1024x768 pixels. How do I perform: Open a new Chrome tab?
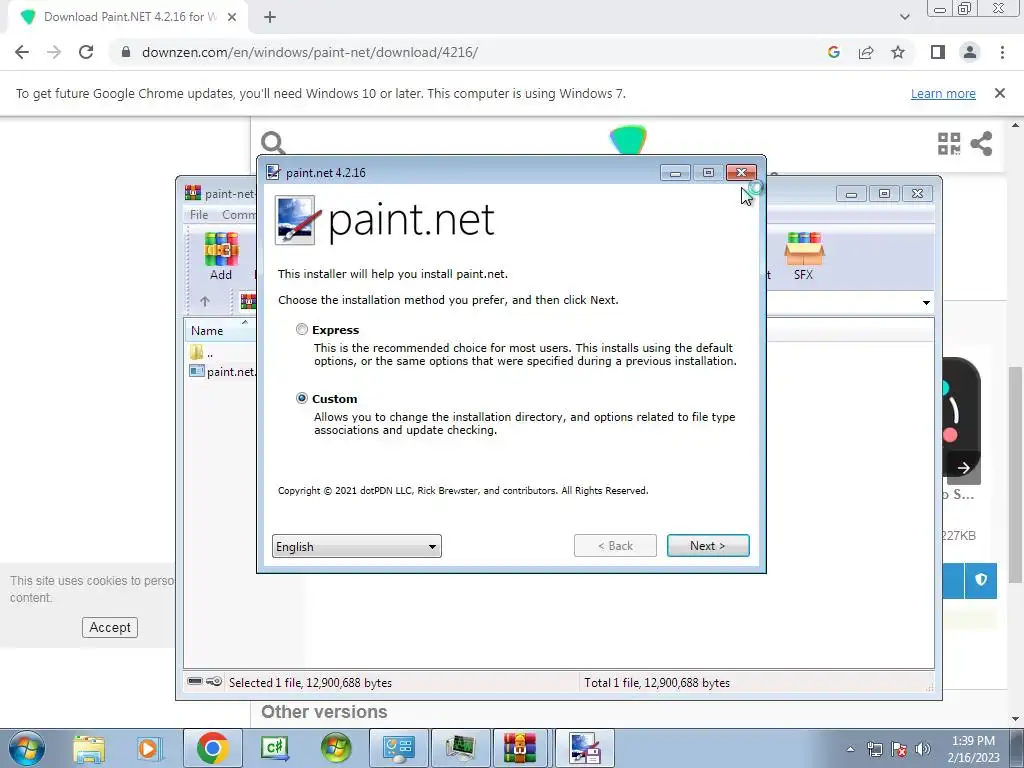click(x=270, y=17)
